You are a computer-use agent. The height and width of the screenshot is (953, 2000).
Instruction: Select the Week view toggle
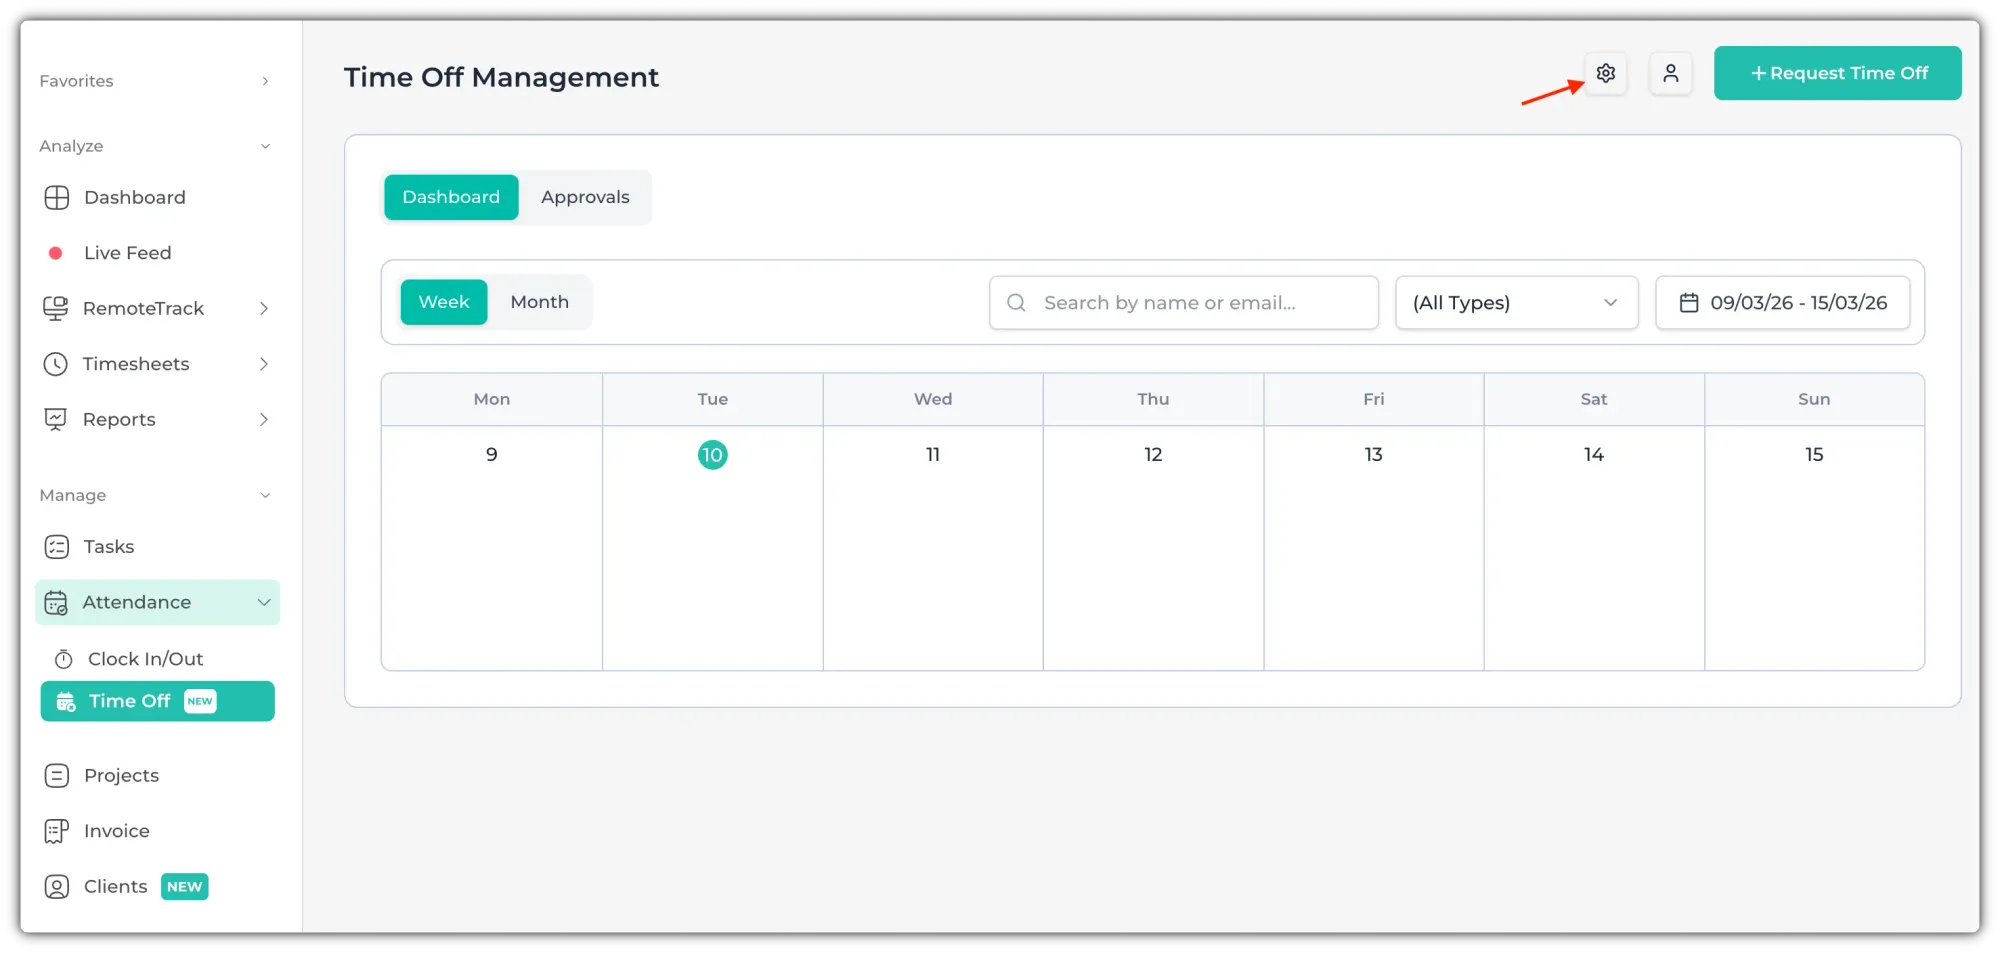[x=443, y=302]
